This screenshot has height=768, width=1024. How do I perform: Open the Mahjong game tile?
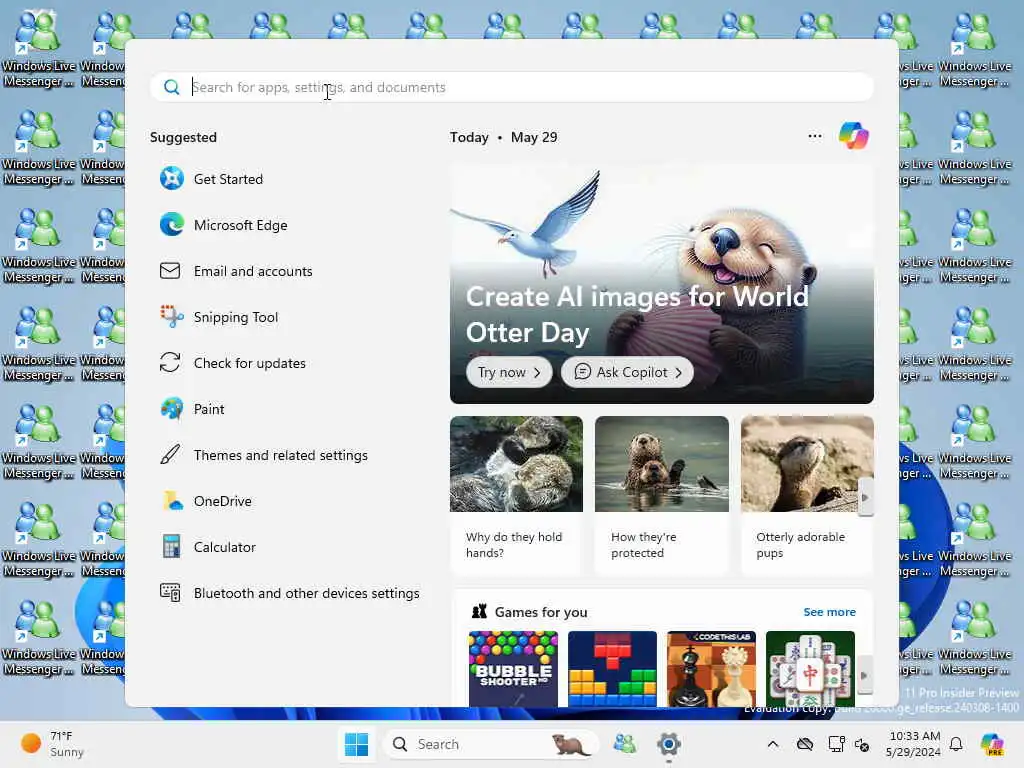pos(810,669)
